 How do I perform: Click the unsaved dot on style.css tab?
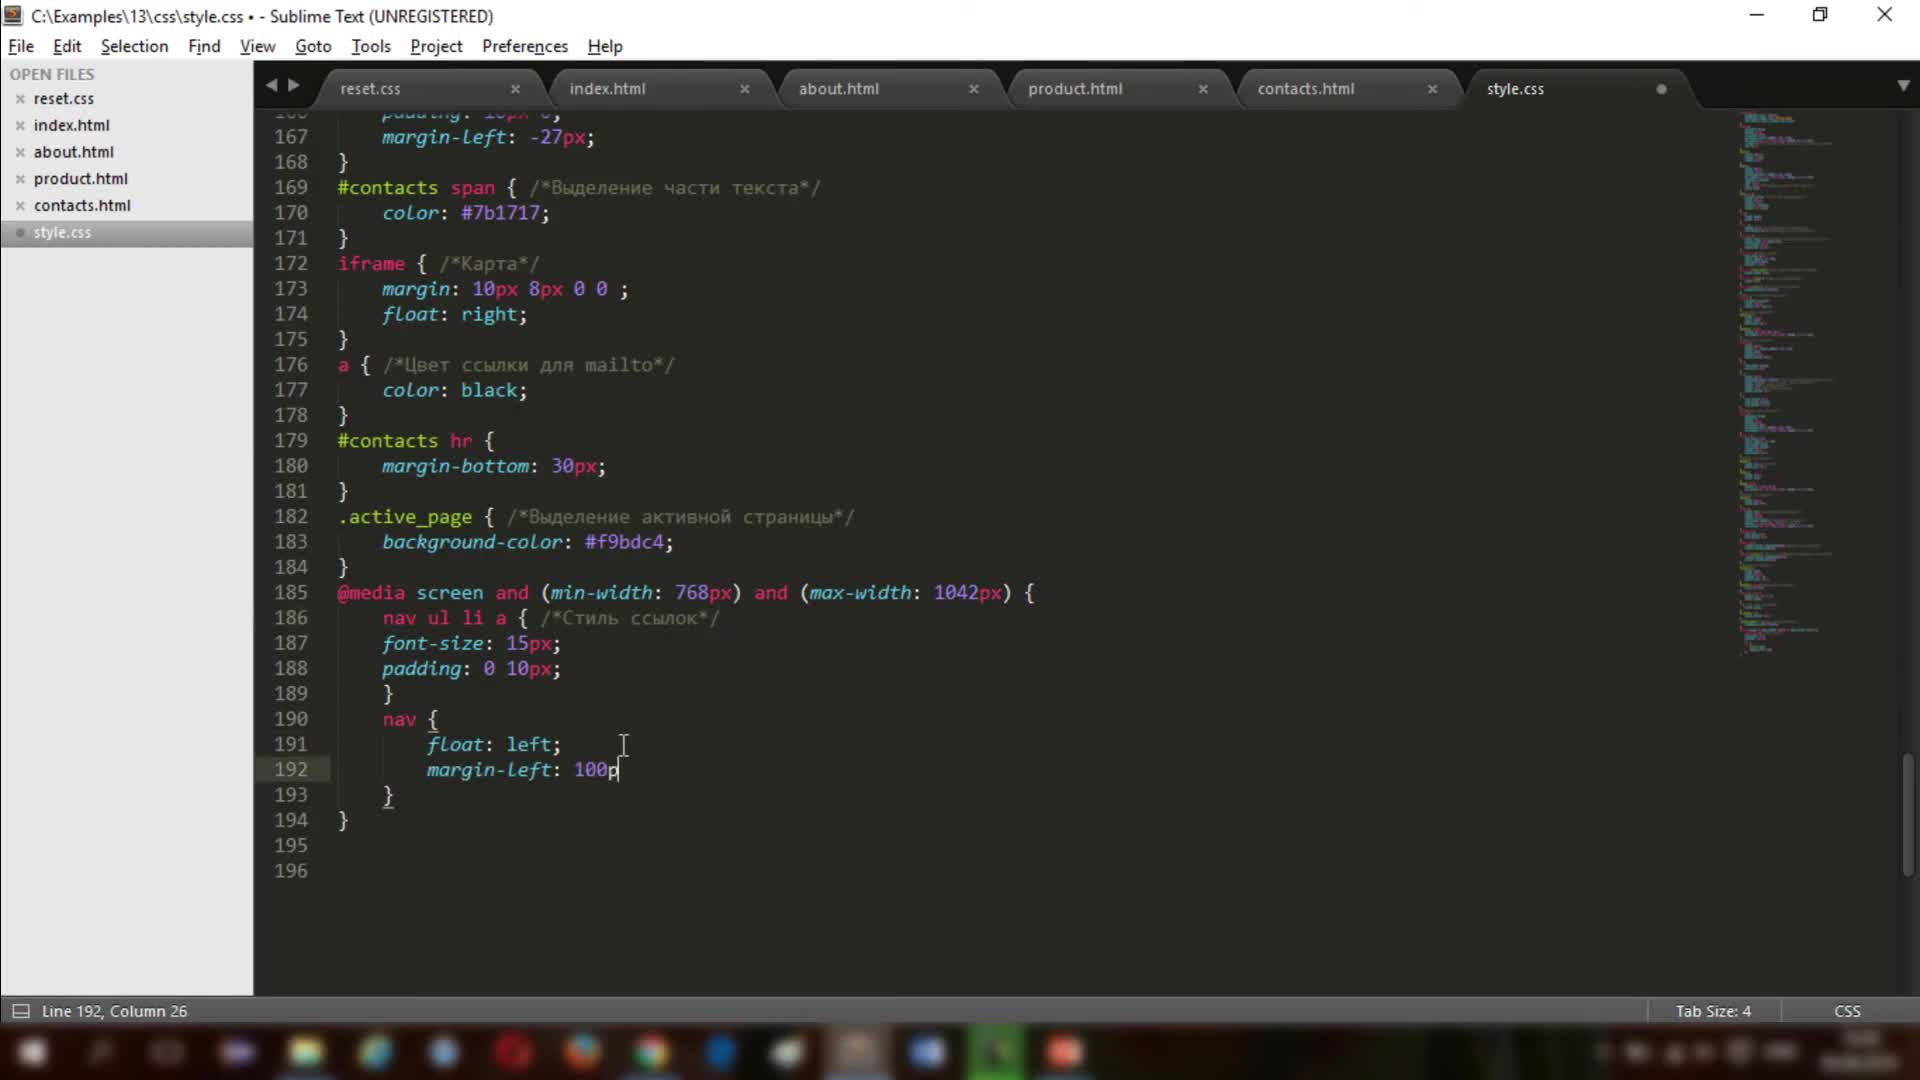[x=1661, y=89]
